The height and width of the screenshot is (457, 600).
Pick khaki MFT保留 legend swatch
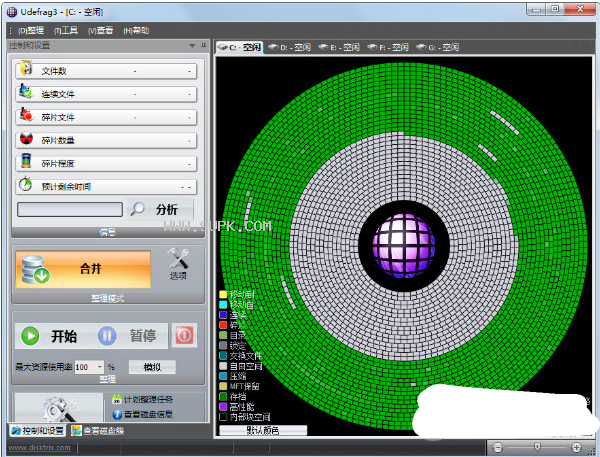tap(223, 386)
